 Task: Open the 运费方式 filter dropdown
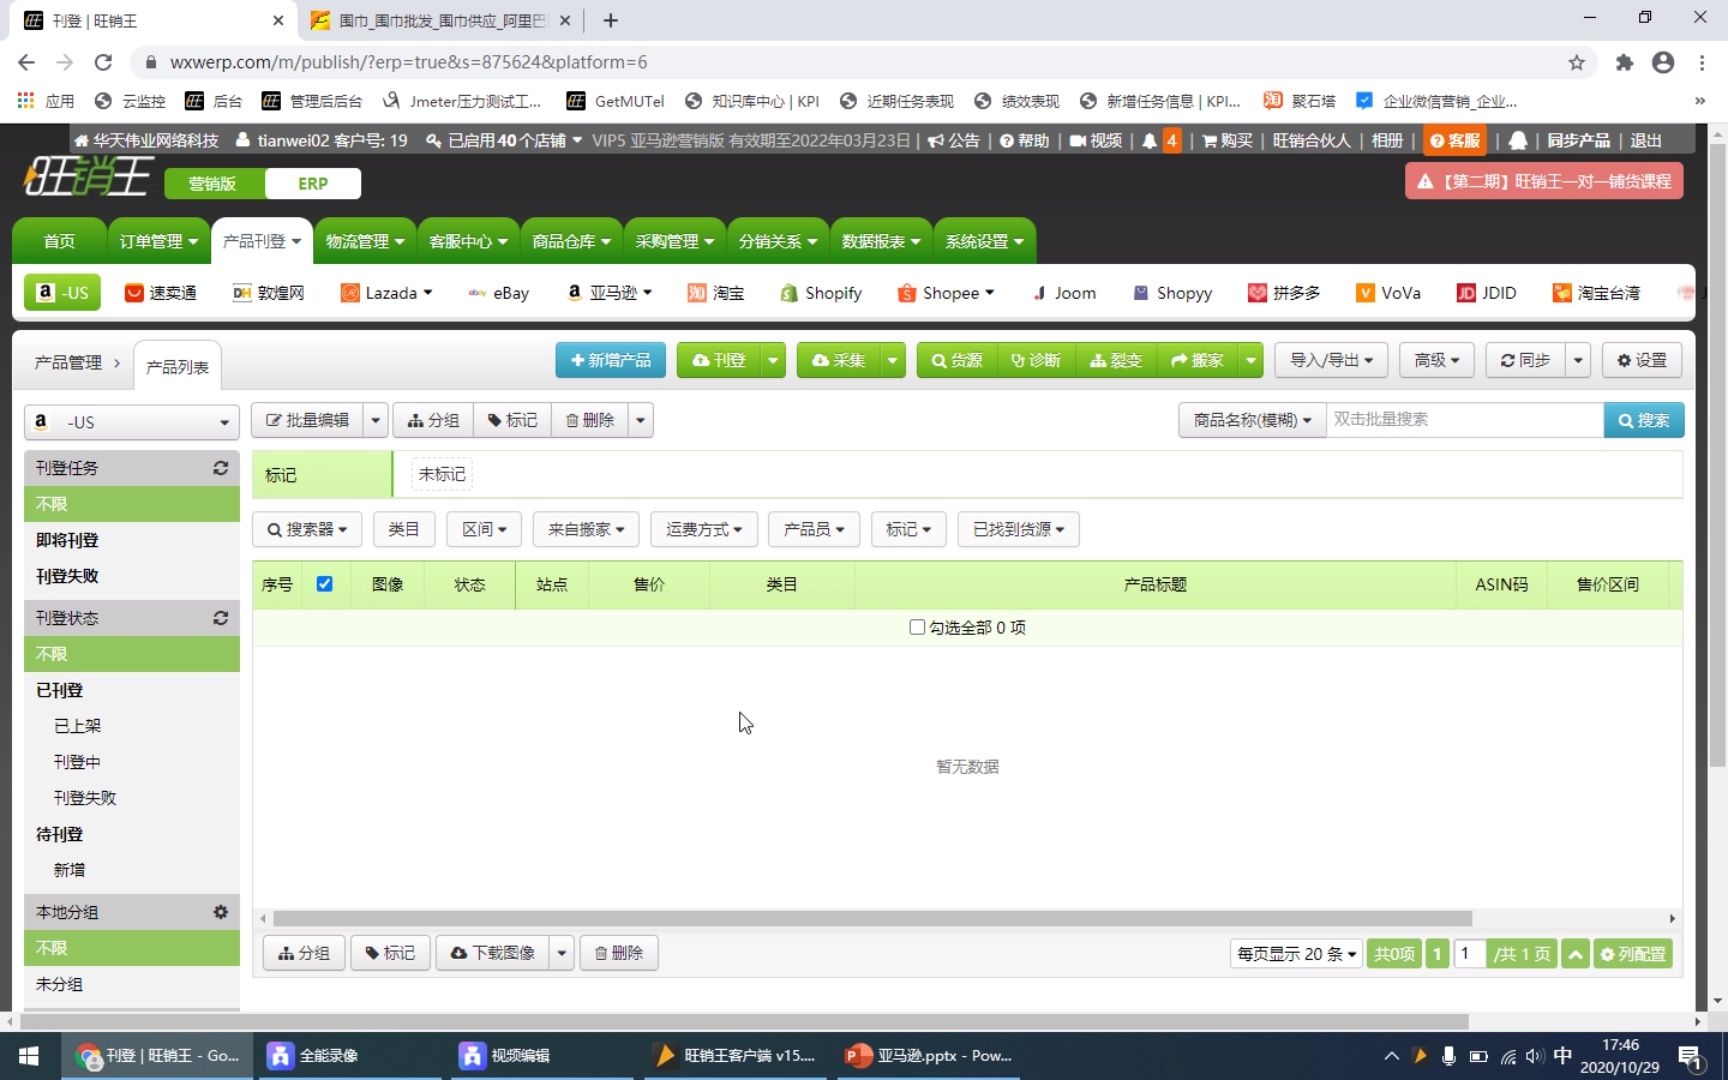click(704, 529)
